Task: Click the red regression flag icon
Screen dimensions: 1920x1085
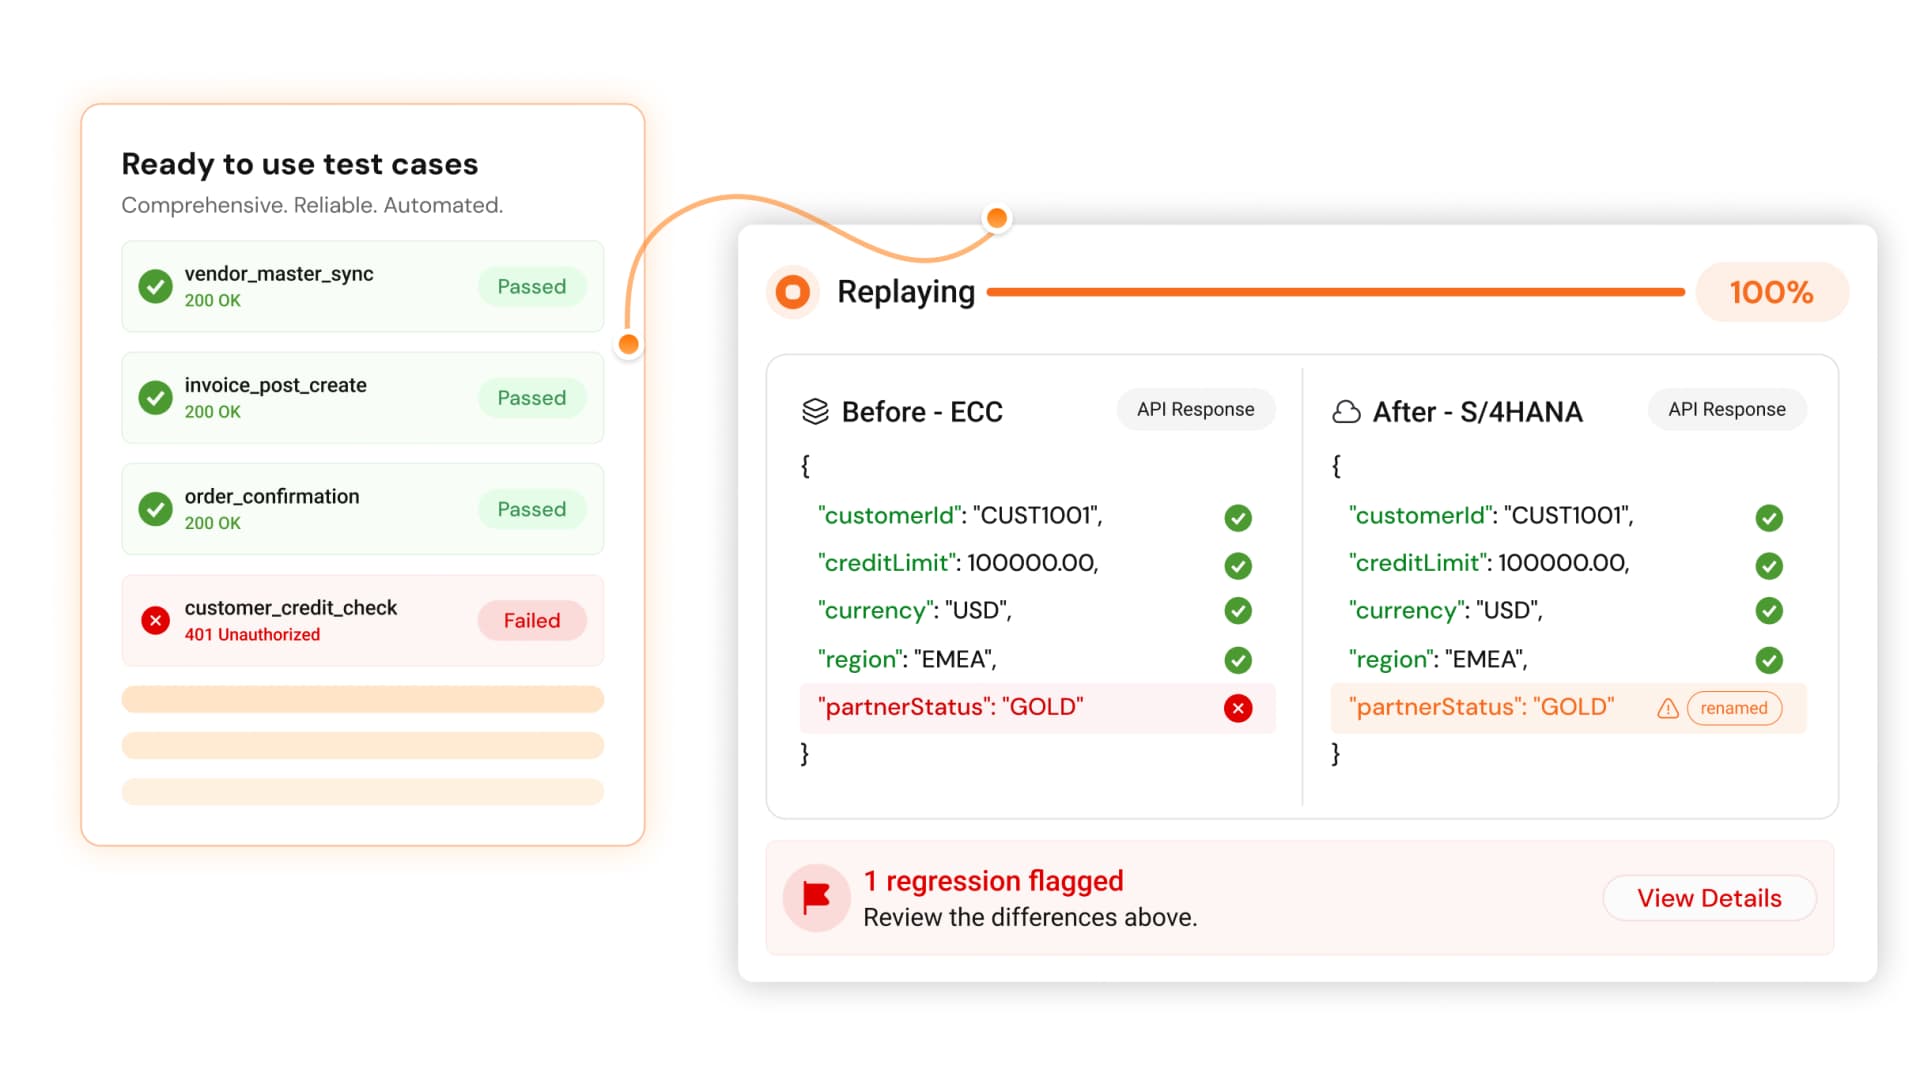Action: pyautogui.click(x=817, y=897)
